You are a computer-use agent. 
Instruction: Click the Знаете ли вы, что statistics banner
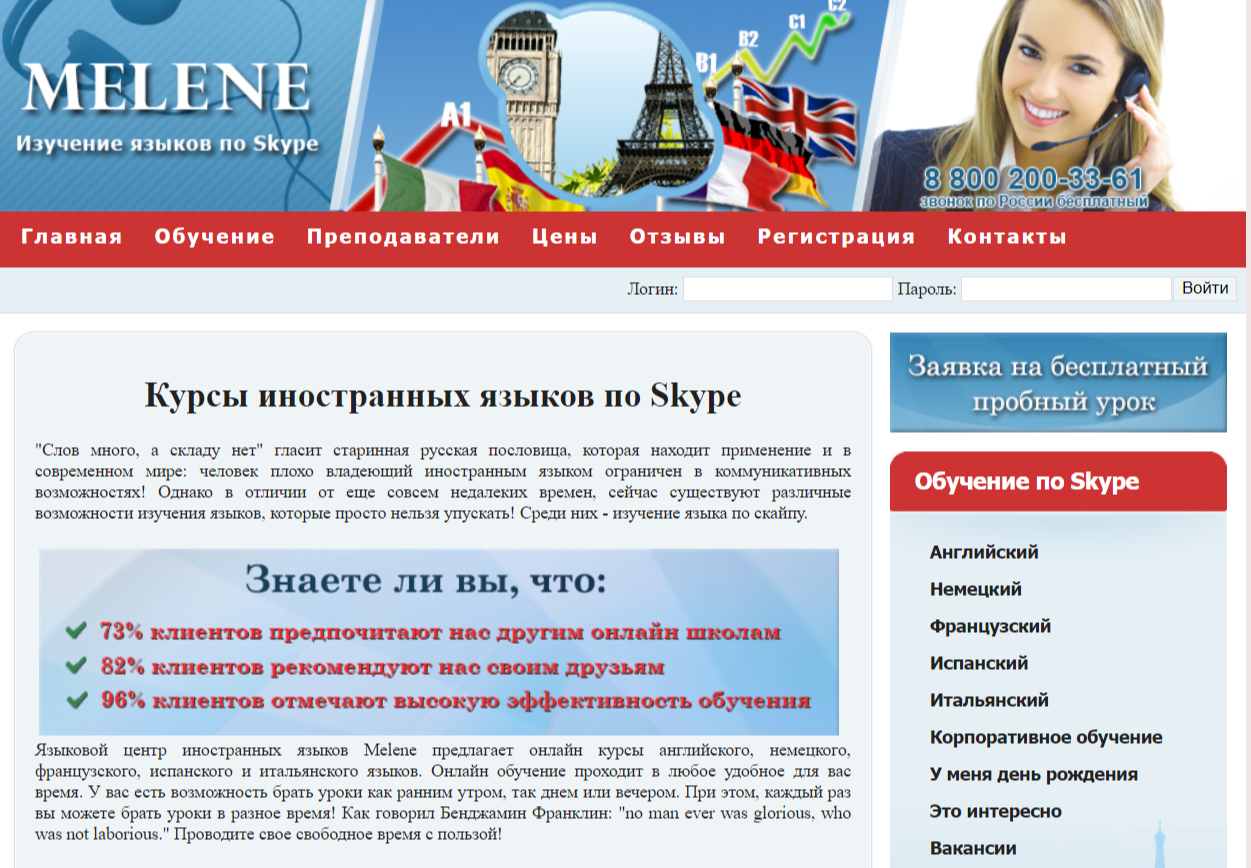click(x=439, y=642)
